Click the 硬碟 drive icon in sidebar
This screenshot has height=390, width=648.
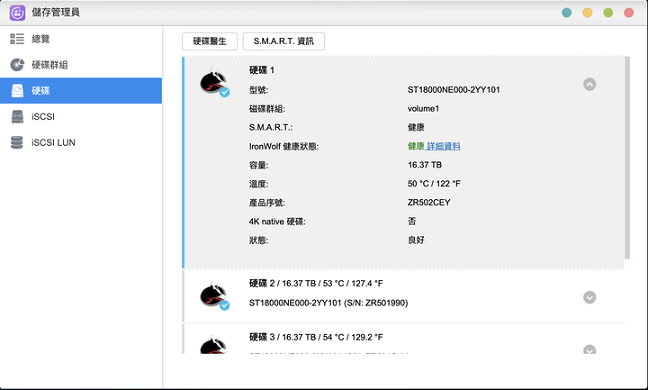17,91
